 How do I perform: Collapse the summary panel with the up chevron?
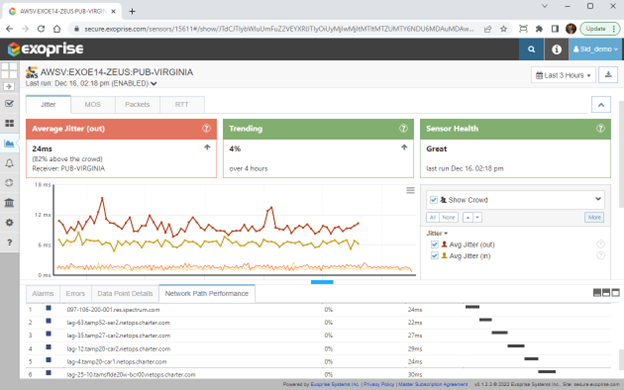[601, 105]
